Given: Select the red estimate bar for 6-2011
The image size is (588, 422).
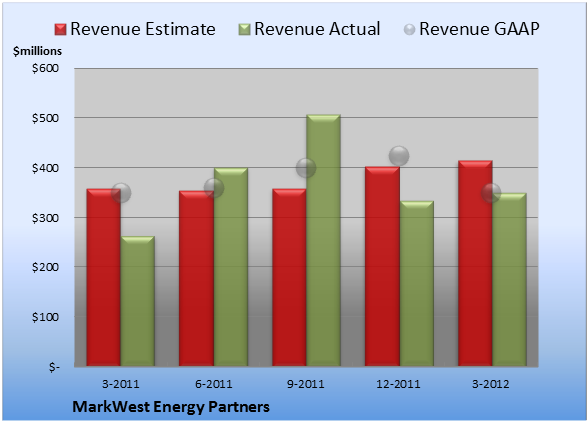Looking at the screenshot, I should (196, 278).
